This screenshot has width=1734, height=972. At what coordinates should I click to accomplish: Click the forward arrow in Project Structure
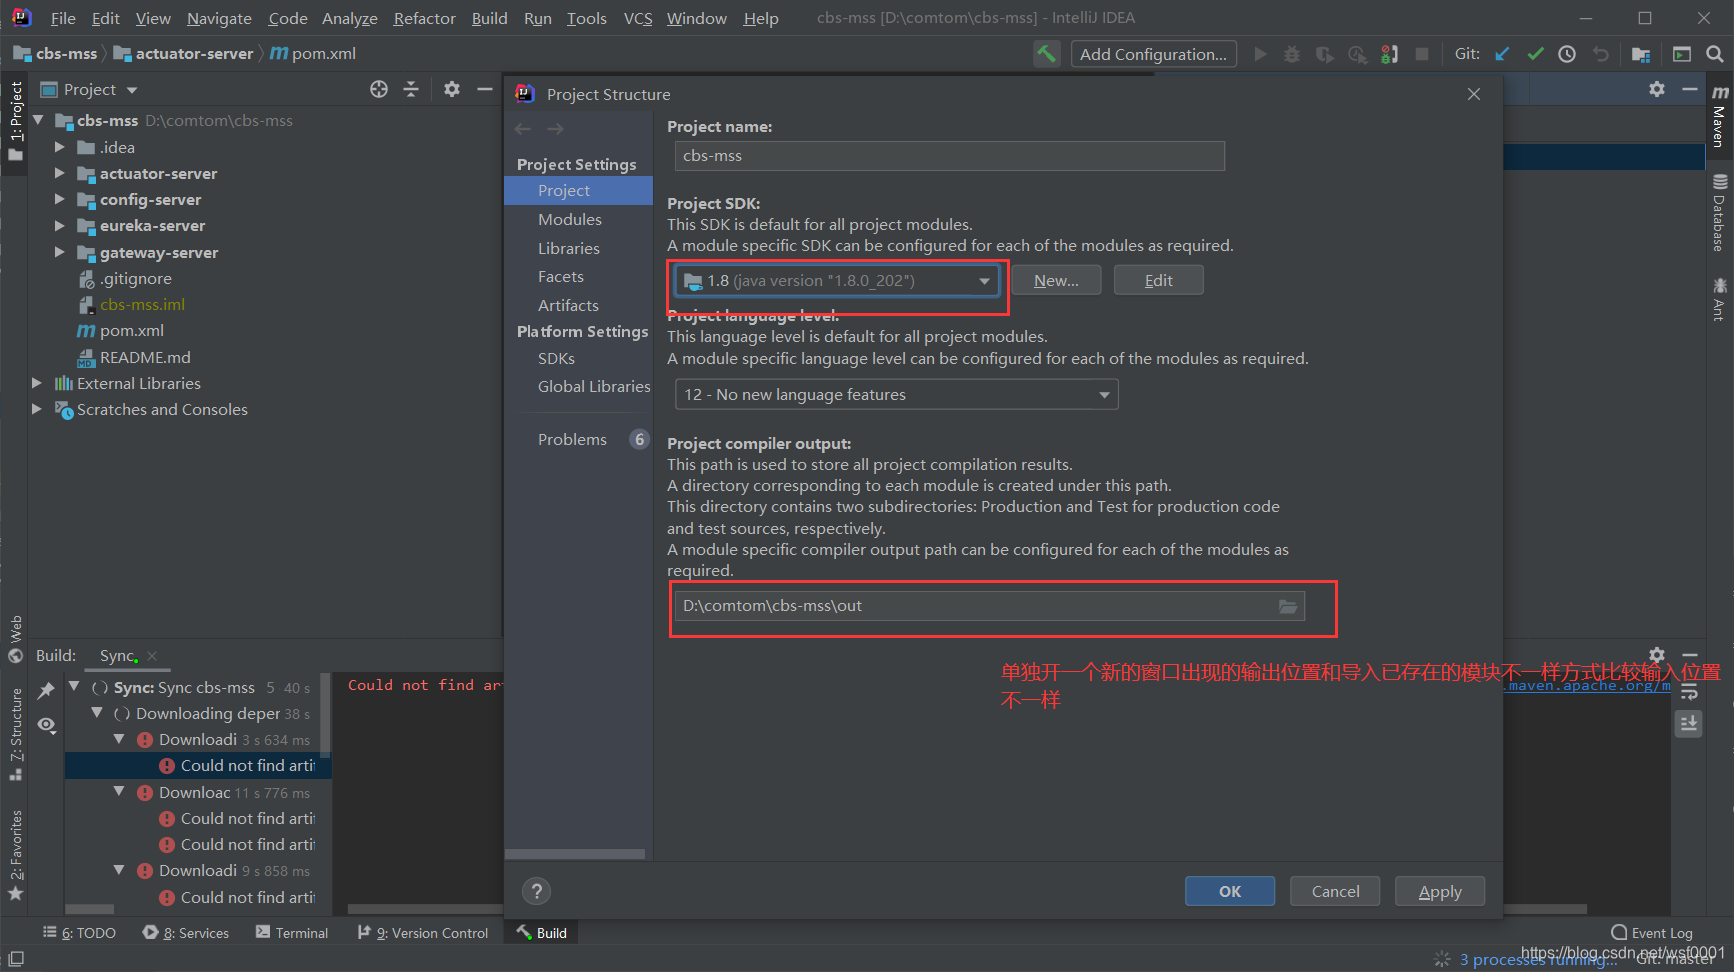click(556, 129)
